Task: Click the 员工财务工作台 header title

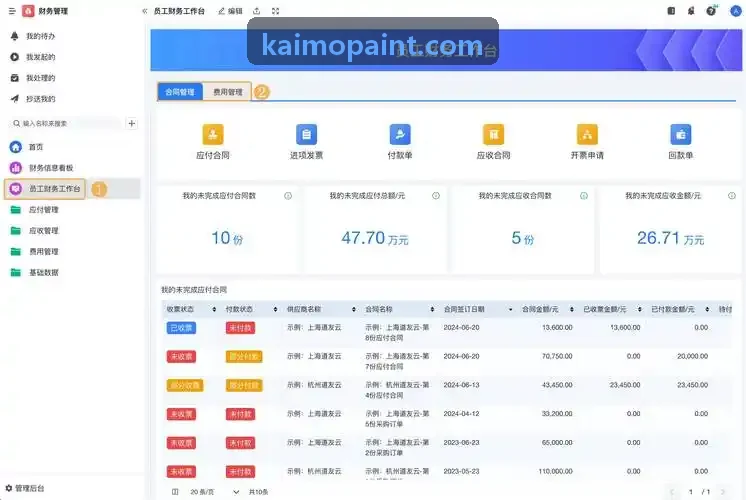Action: point(179,11)
